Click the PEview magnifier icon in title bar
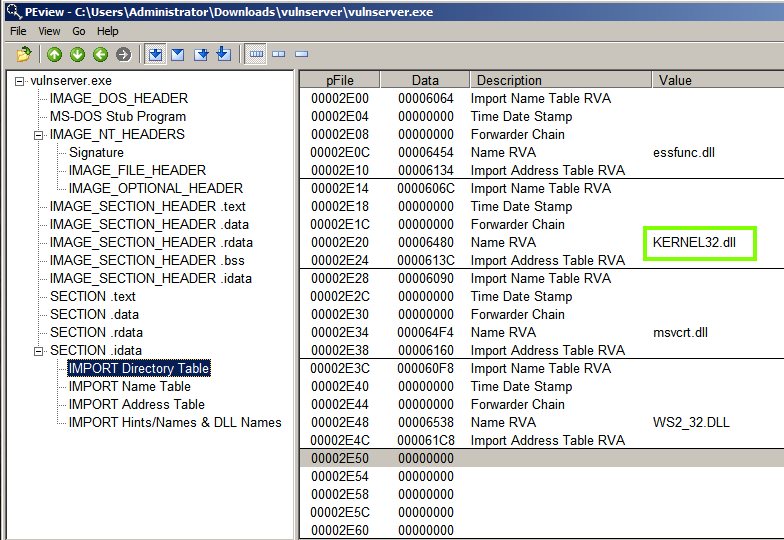 [x=14, y=11]
